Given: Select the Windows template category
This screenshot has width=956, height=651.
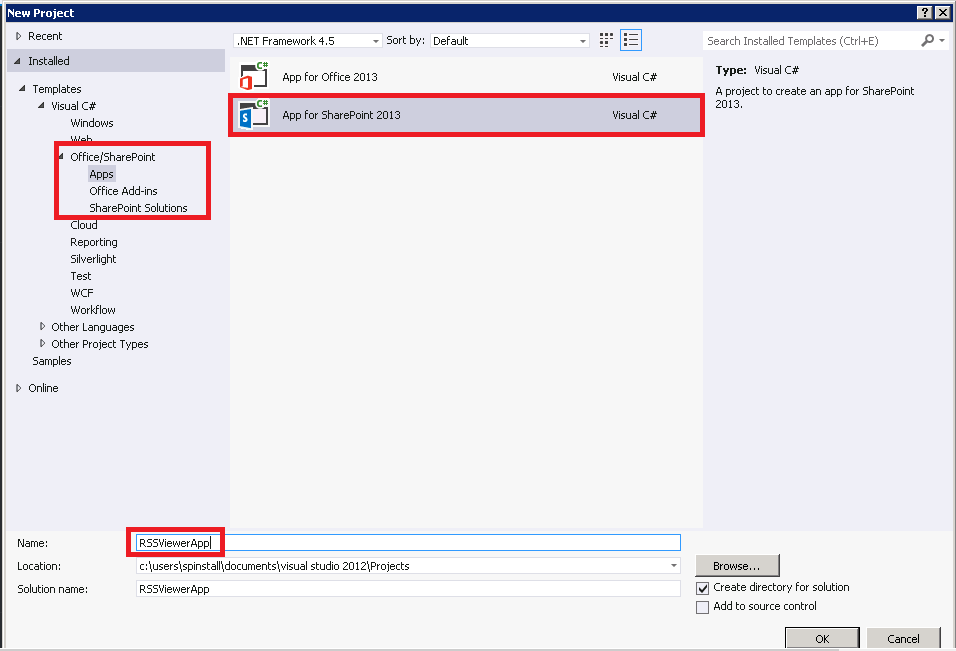Looking at the screenshot, I should click(x=92, y=123).
